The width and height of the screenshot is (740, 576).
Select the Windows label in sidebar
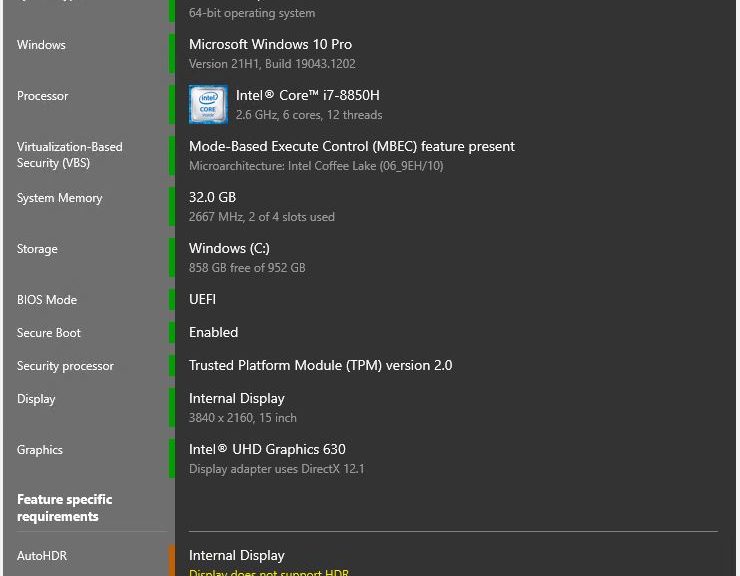click(41, 45)
